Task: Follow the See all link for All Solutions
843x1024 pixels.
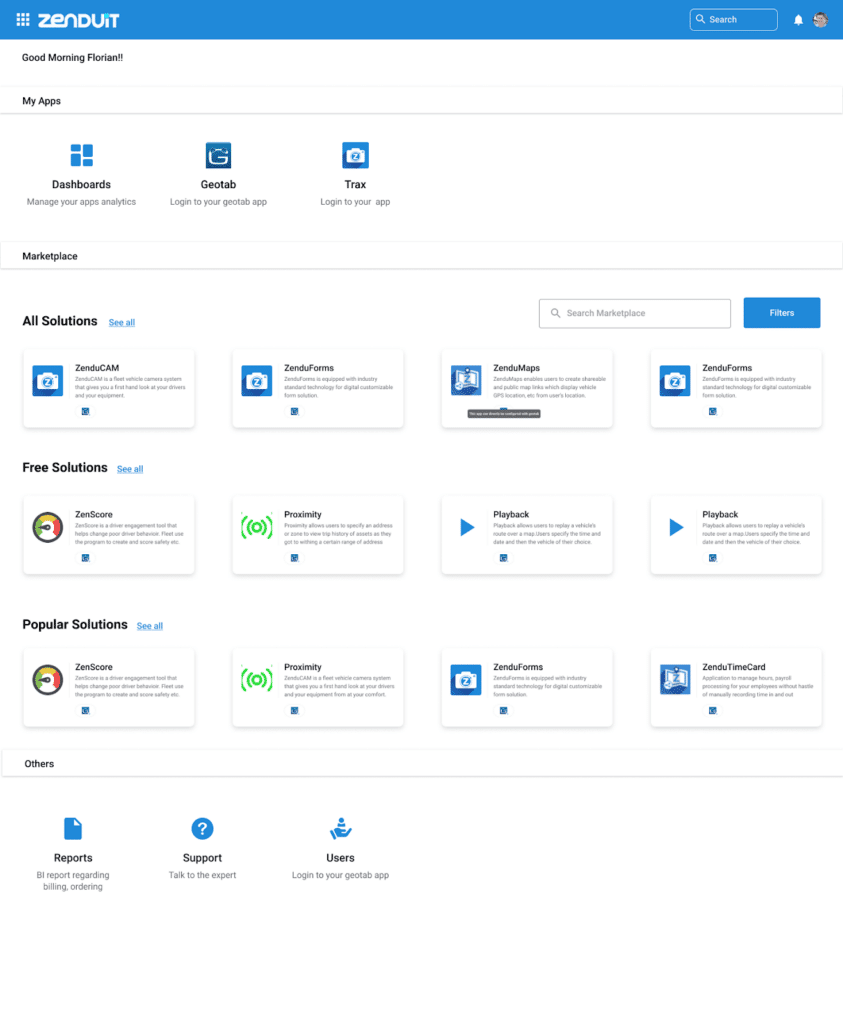Action: (x=121, y=323)
